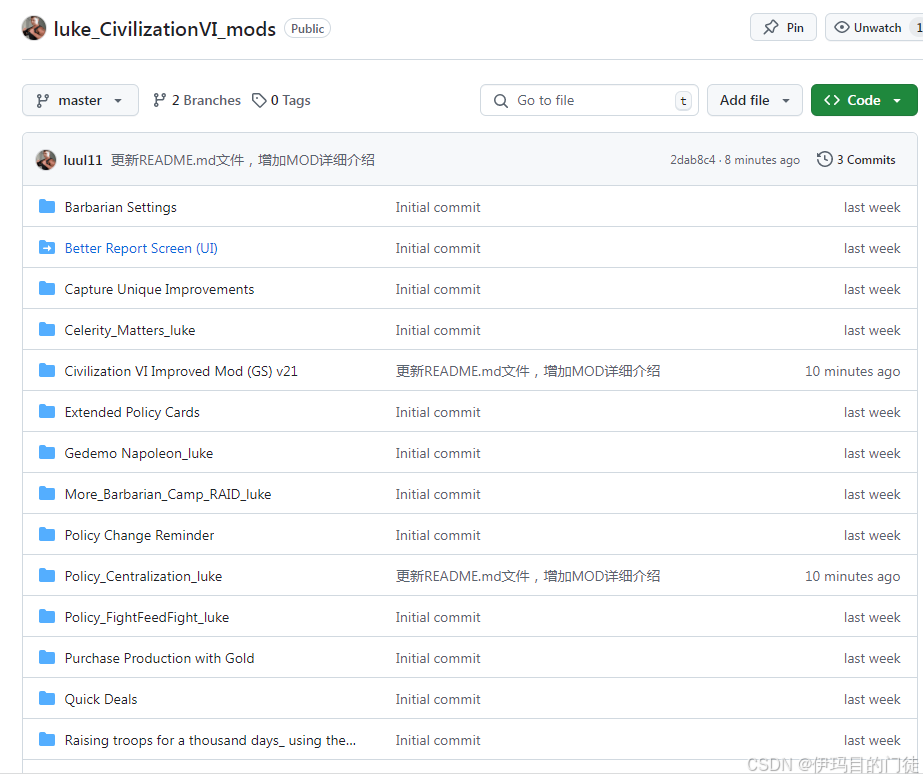
Task: Click the folder icon for Capture Unique Improvements
Action: point(47,288)
